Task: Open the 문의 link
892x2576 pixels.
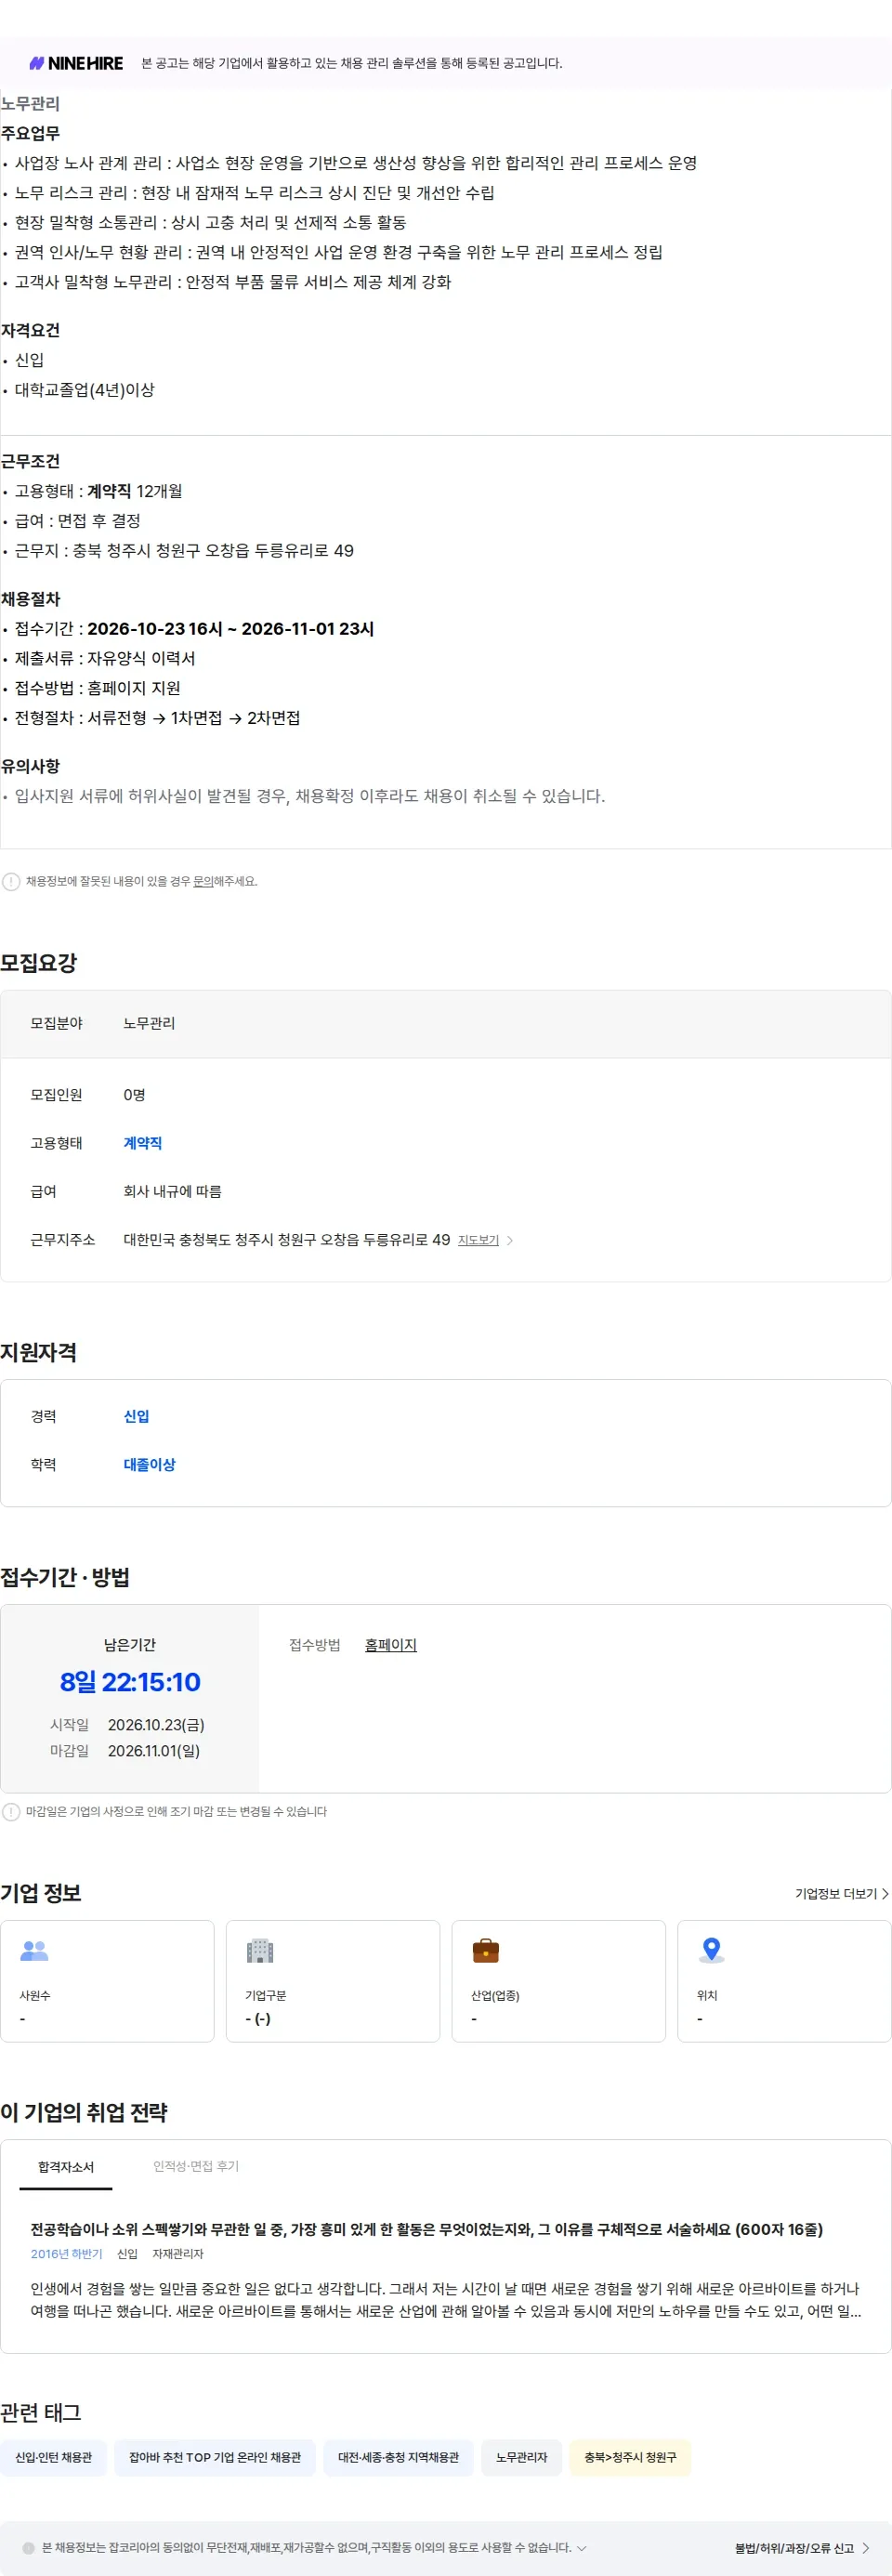Action: (x=203, y=881)
